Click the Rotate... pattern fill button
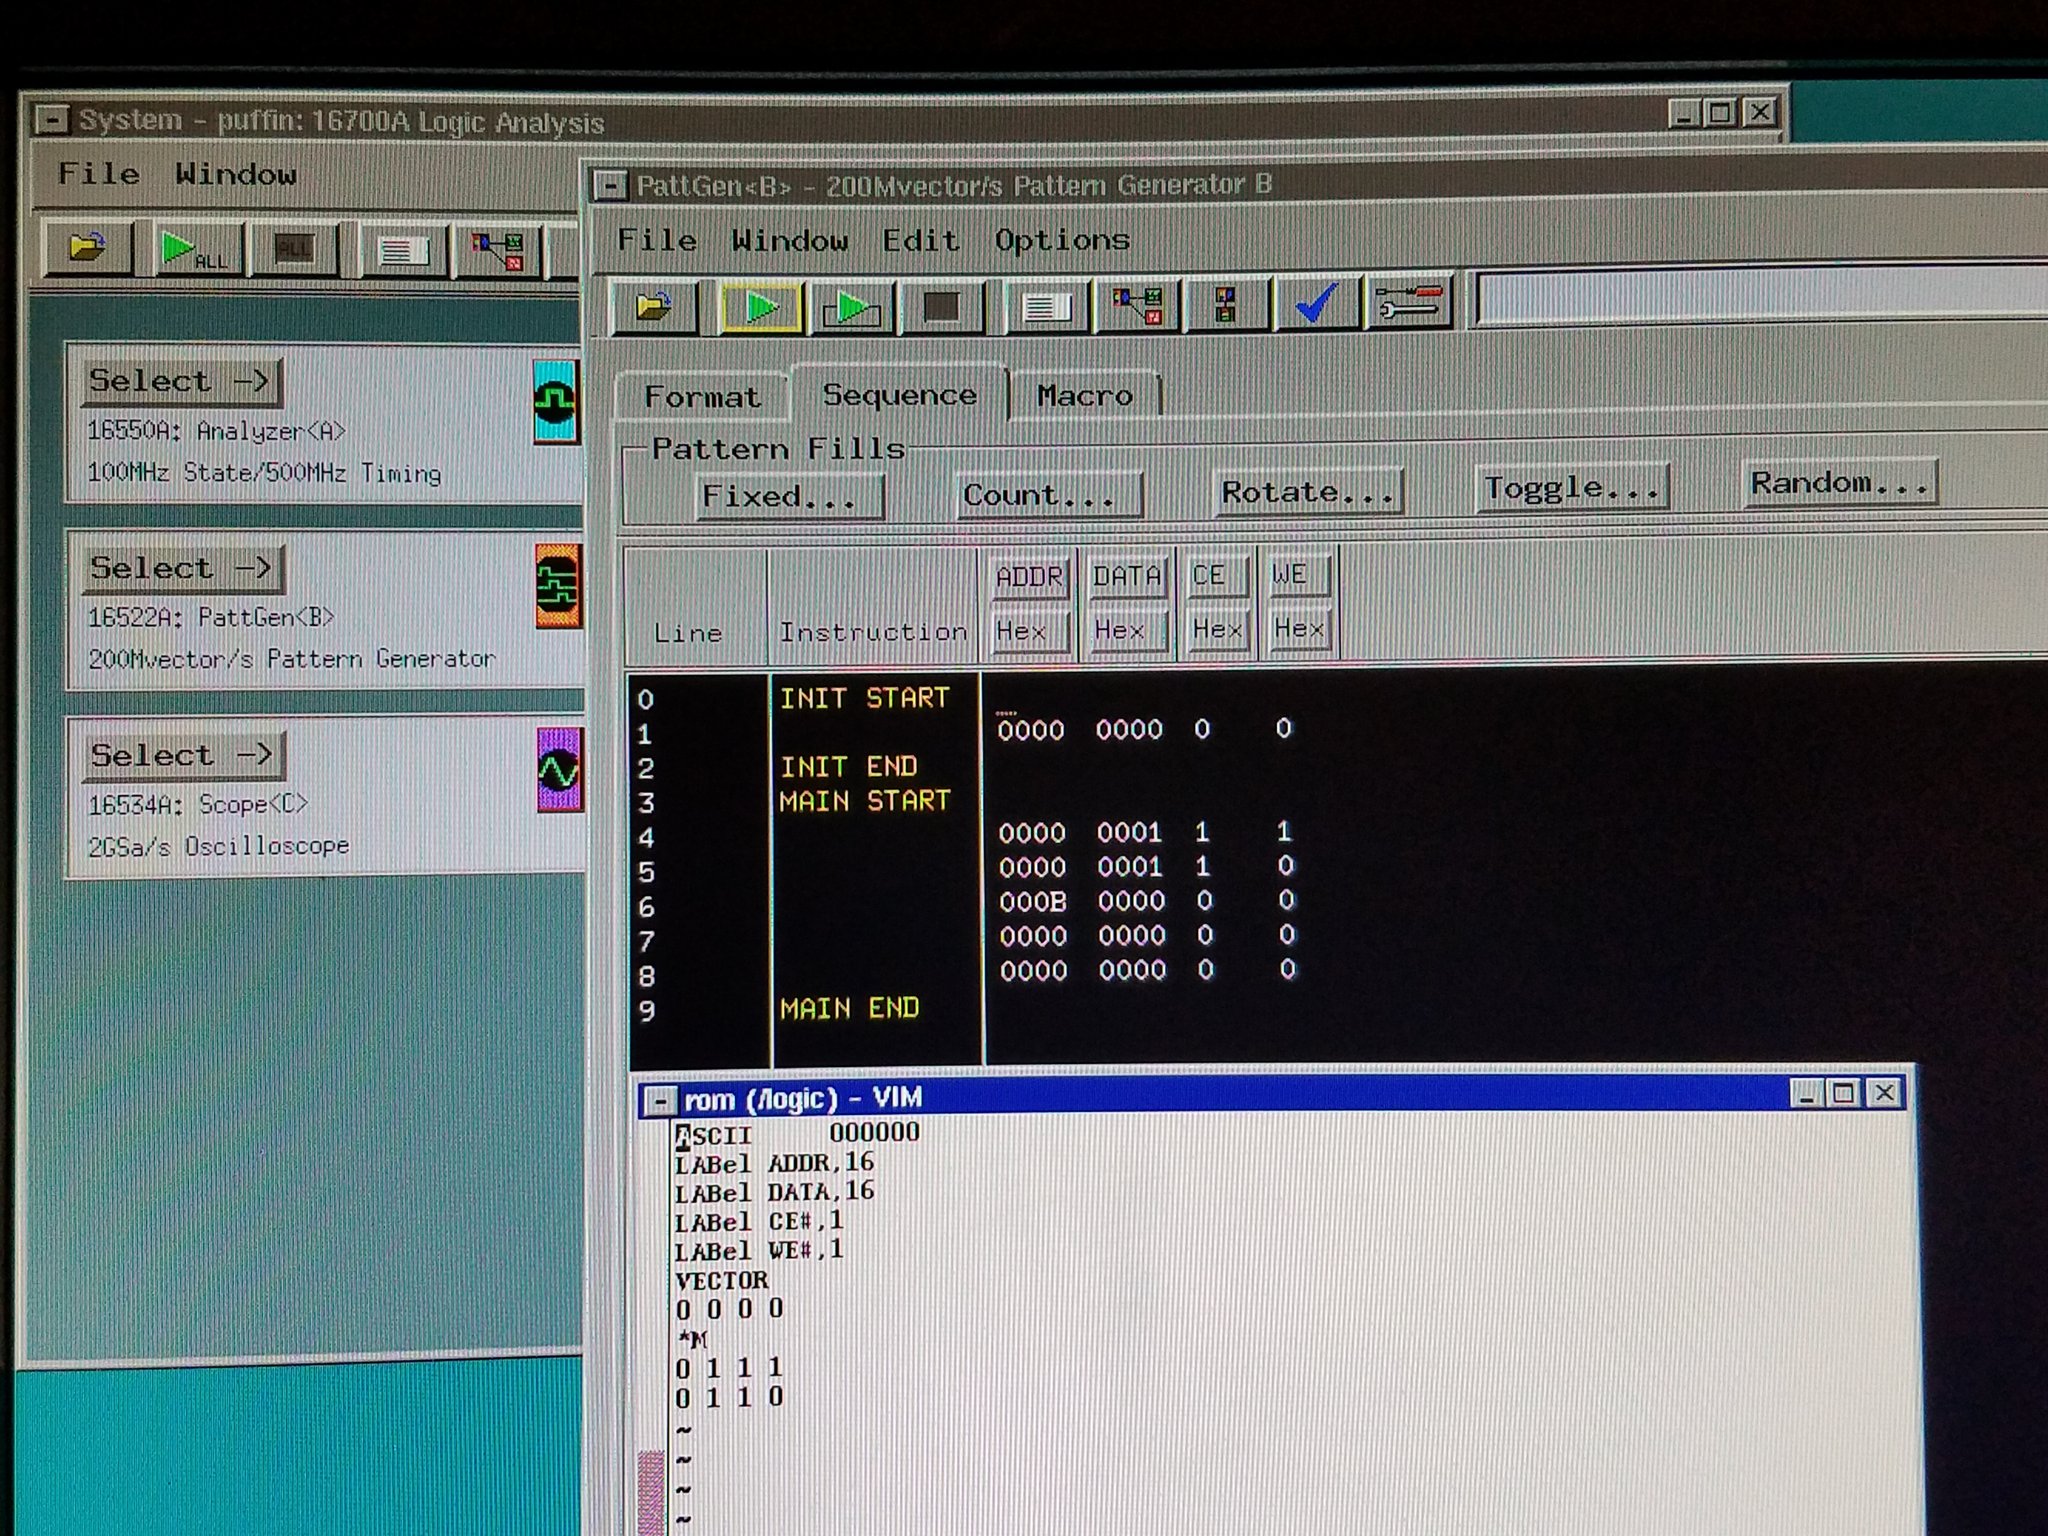 [1308, 492]
